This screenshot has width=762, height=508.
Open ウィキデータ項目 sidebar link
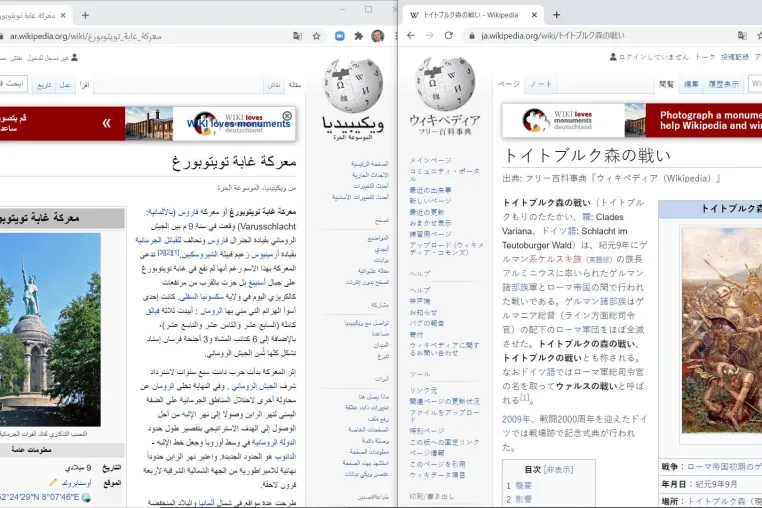point(437,474)
